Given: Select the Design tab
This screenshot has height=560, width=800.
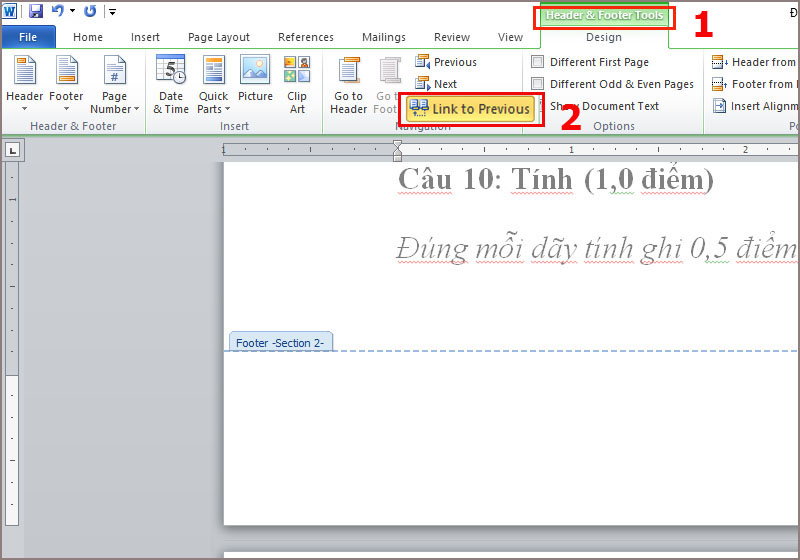Looking at the screenshot, I should pos(604,37).
